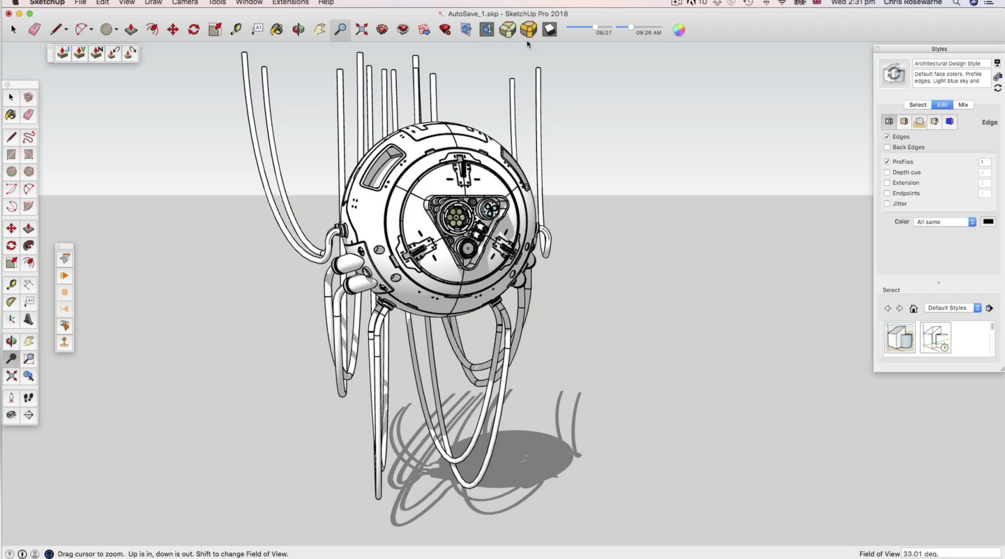Choose the 3D Text tool
The height and width of the screenshot is (559, 1005).
(x=28, y=319)
